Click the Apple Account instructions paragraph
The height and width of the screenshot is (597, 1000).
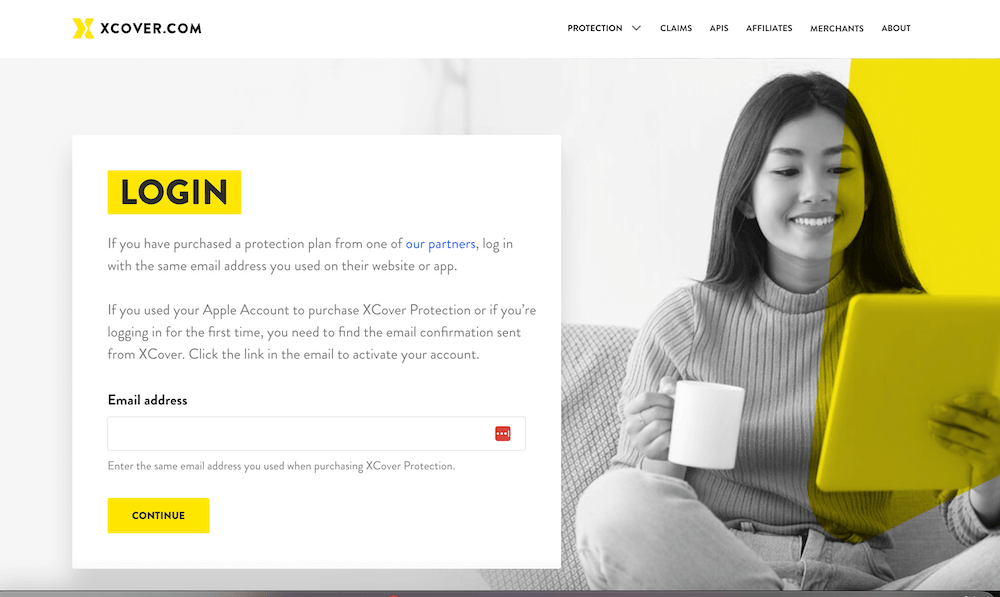pyautogui.click(x=321, y=332)
